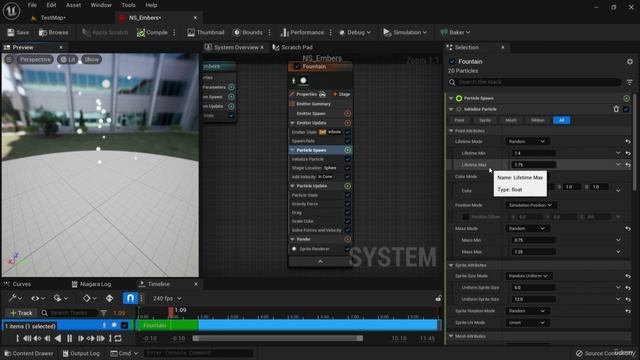Screen dimensions: 640x360
Task: Add module to Particle Spawn in Selection
Action: pos(627,98)
